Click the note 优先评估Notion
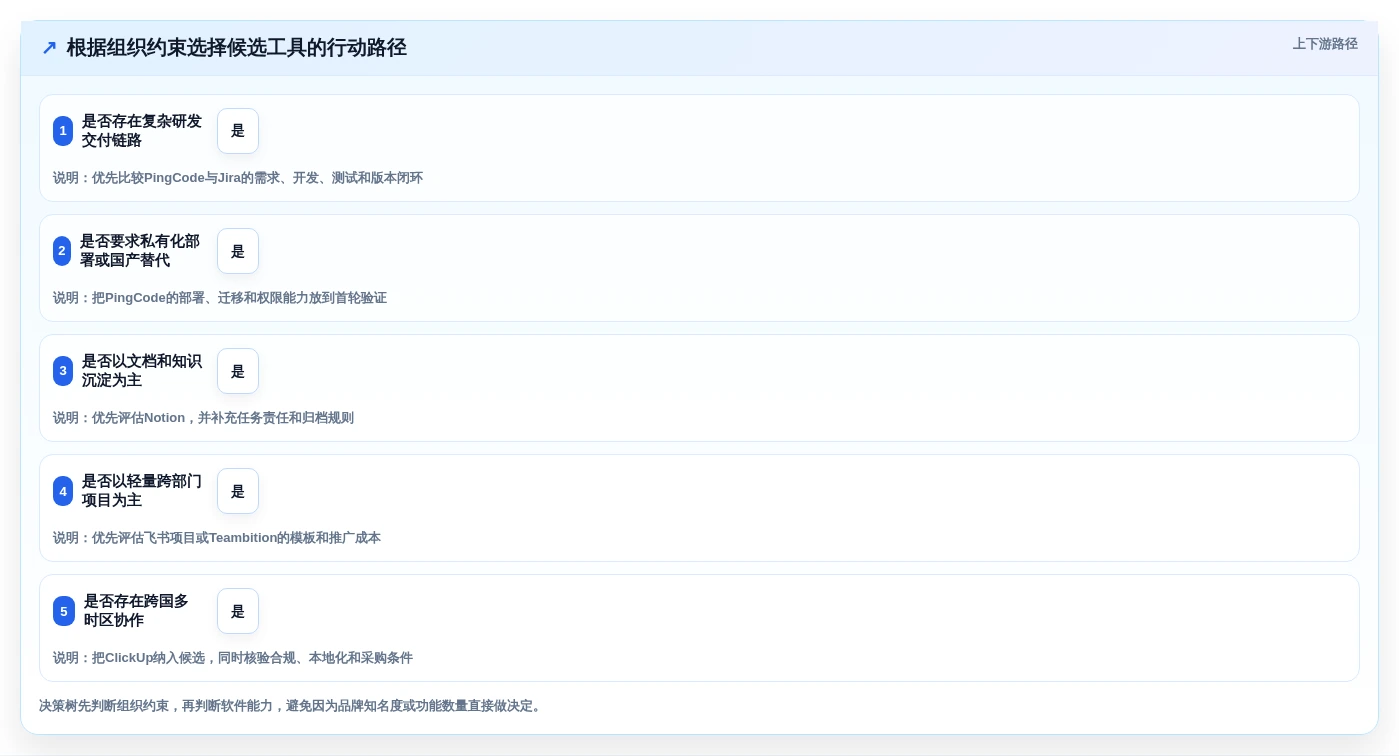Screen dimensions: 1399x756 (x=203, y=418)
